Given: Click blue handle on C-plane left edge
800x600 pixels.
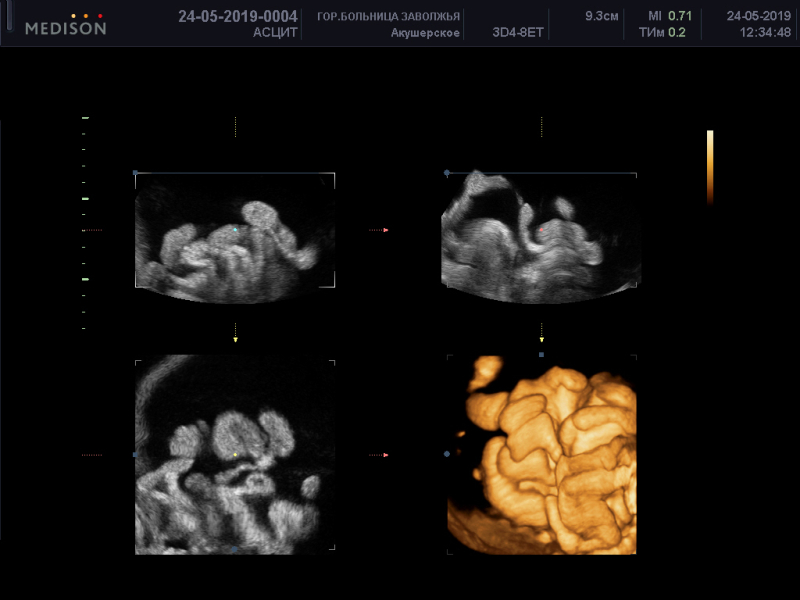Looking at the screenshot, I should pos(135,454).
